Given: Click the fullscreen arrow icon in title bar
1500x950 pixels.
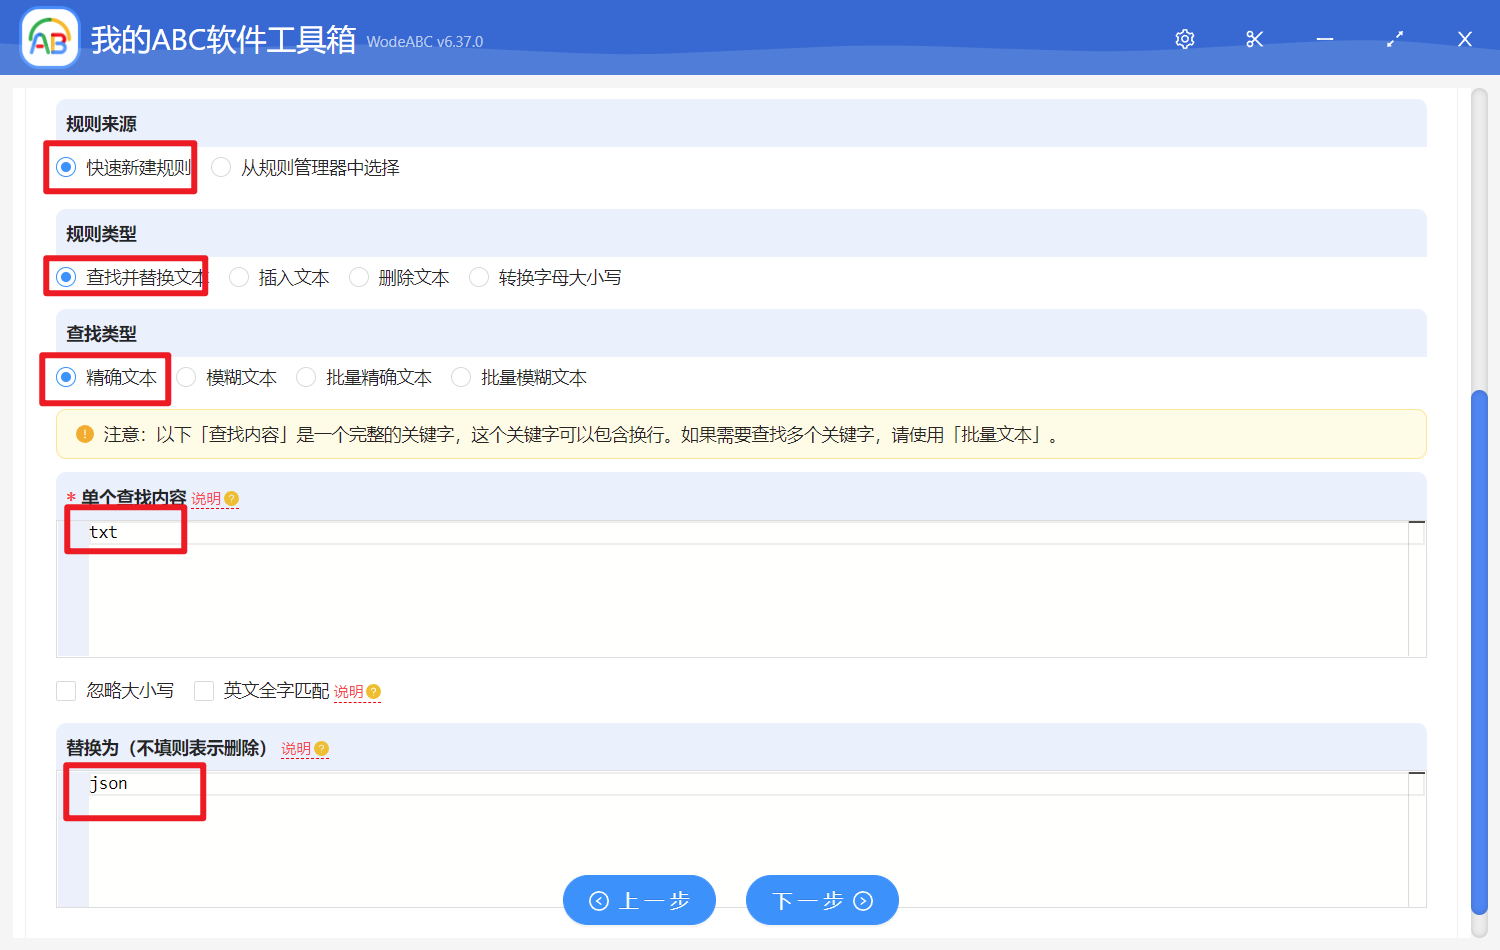Looking at the screenshot, I should (x=1394, y=38).
